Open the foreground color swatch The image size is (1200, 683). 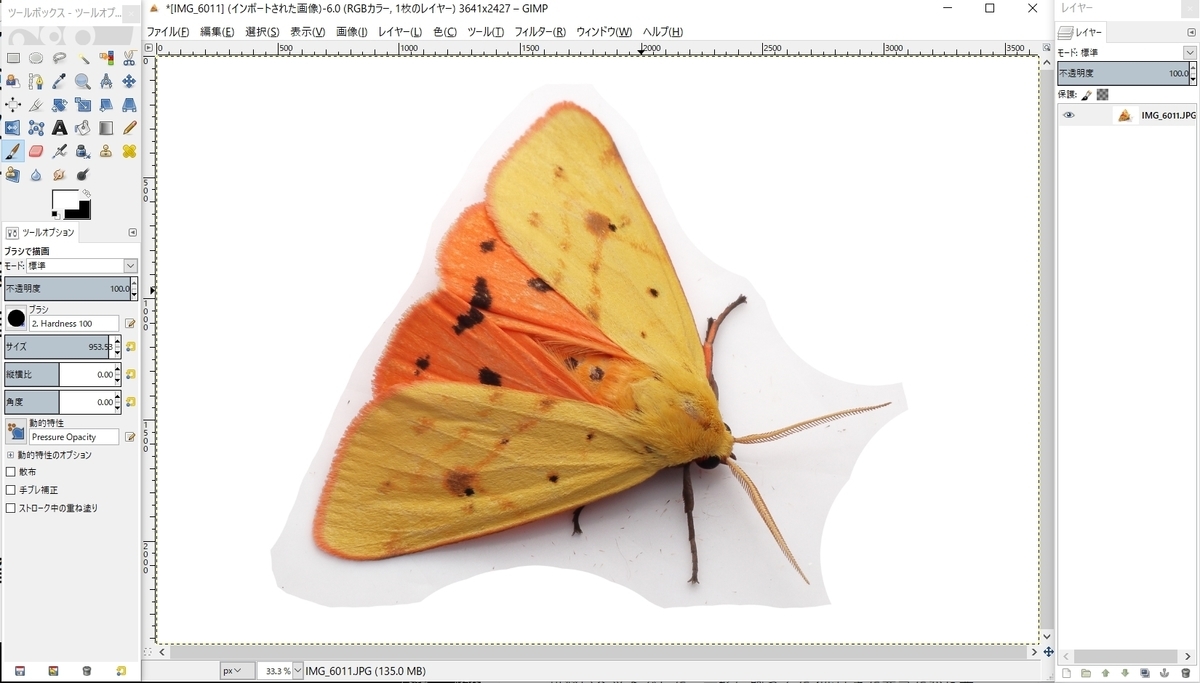63,199
